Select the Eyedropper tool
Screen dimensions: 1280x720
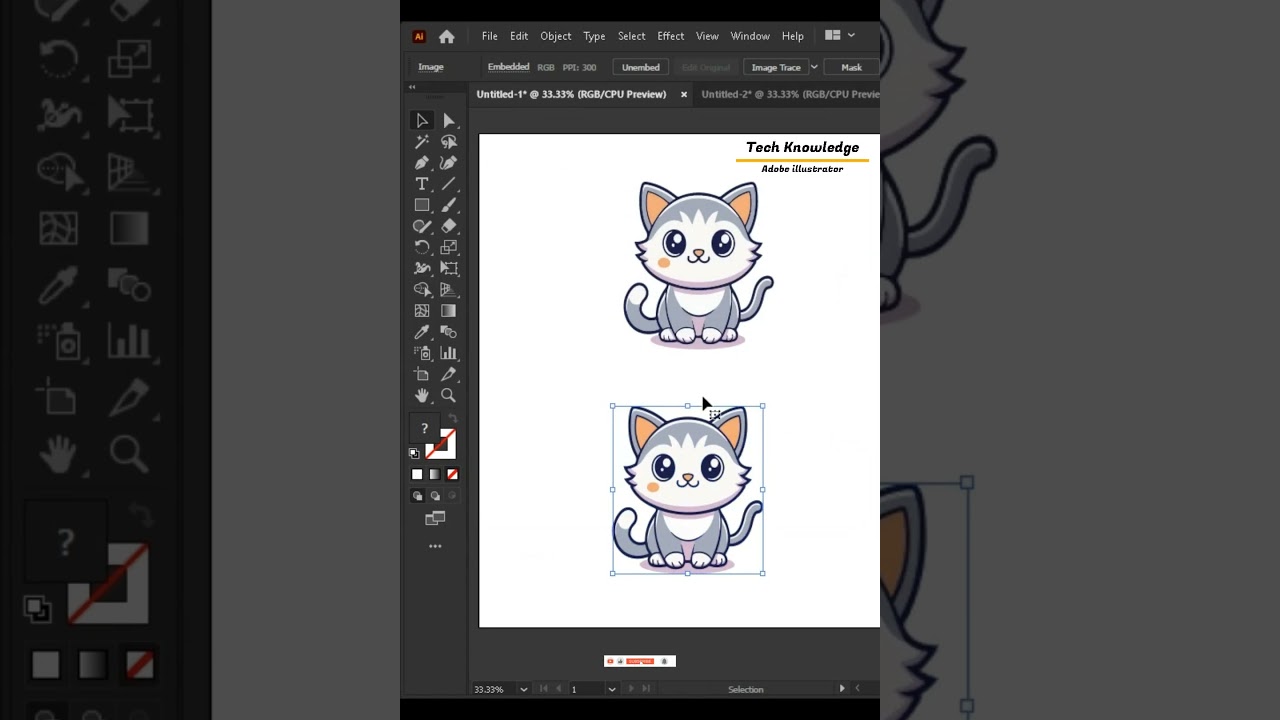coord(422,331)
